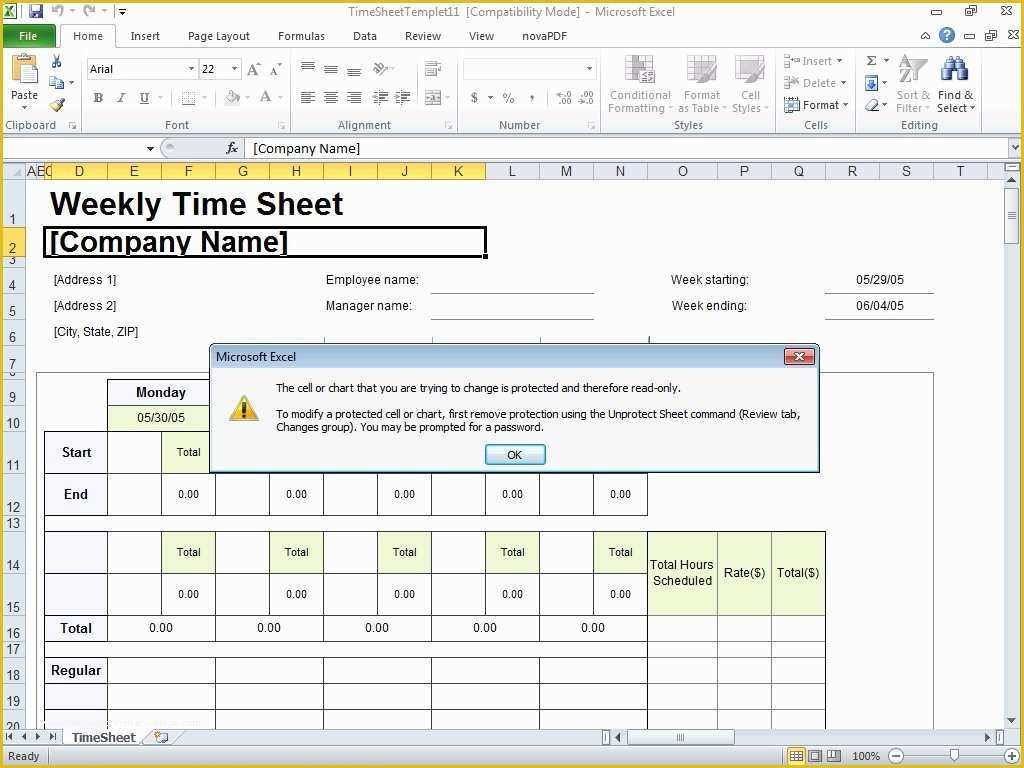Click the Merge & Center icon
Viewport: 1024px width, 768px height.
pyautogui.click(x=432, y=98)
